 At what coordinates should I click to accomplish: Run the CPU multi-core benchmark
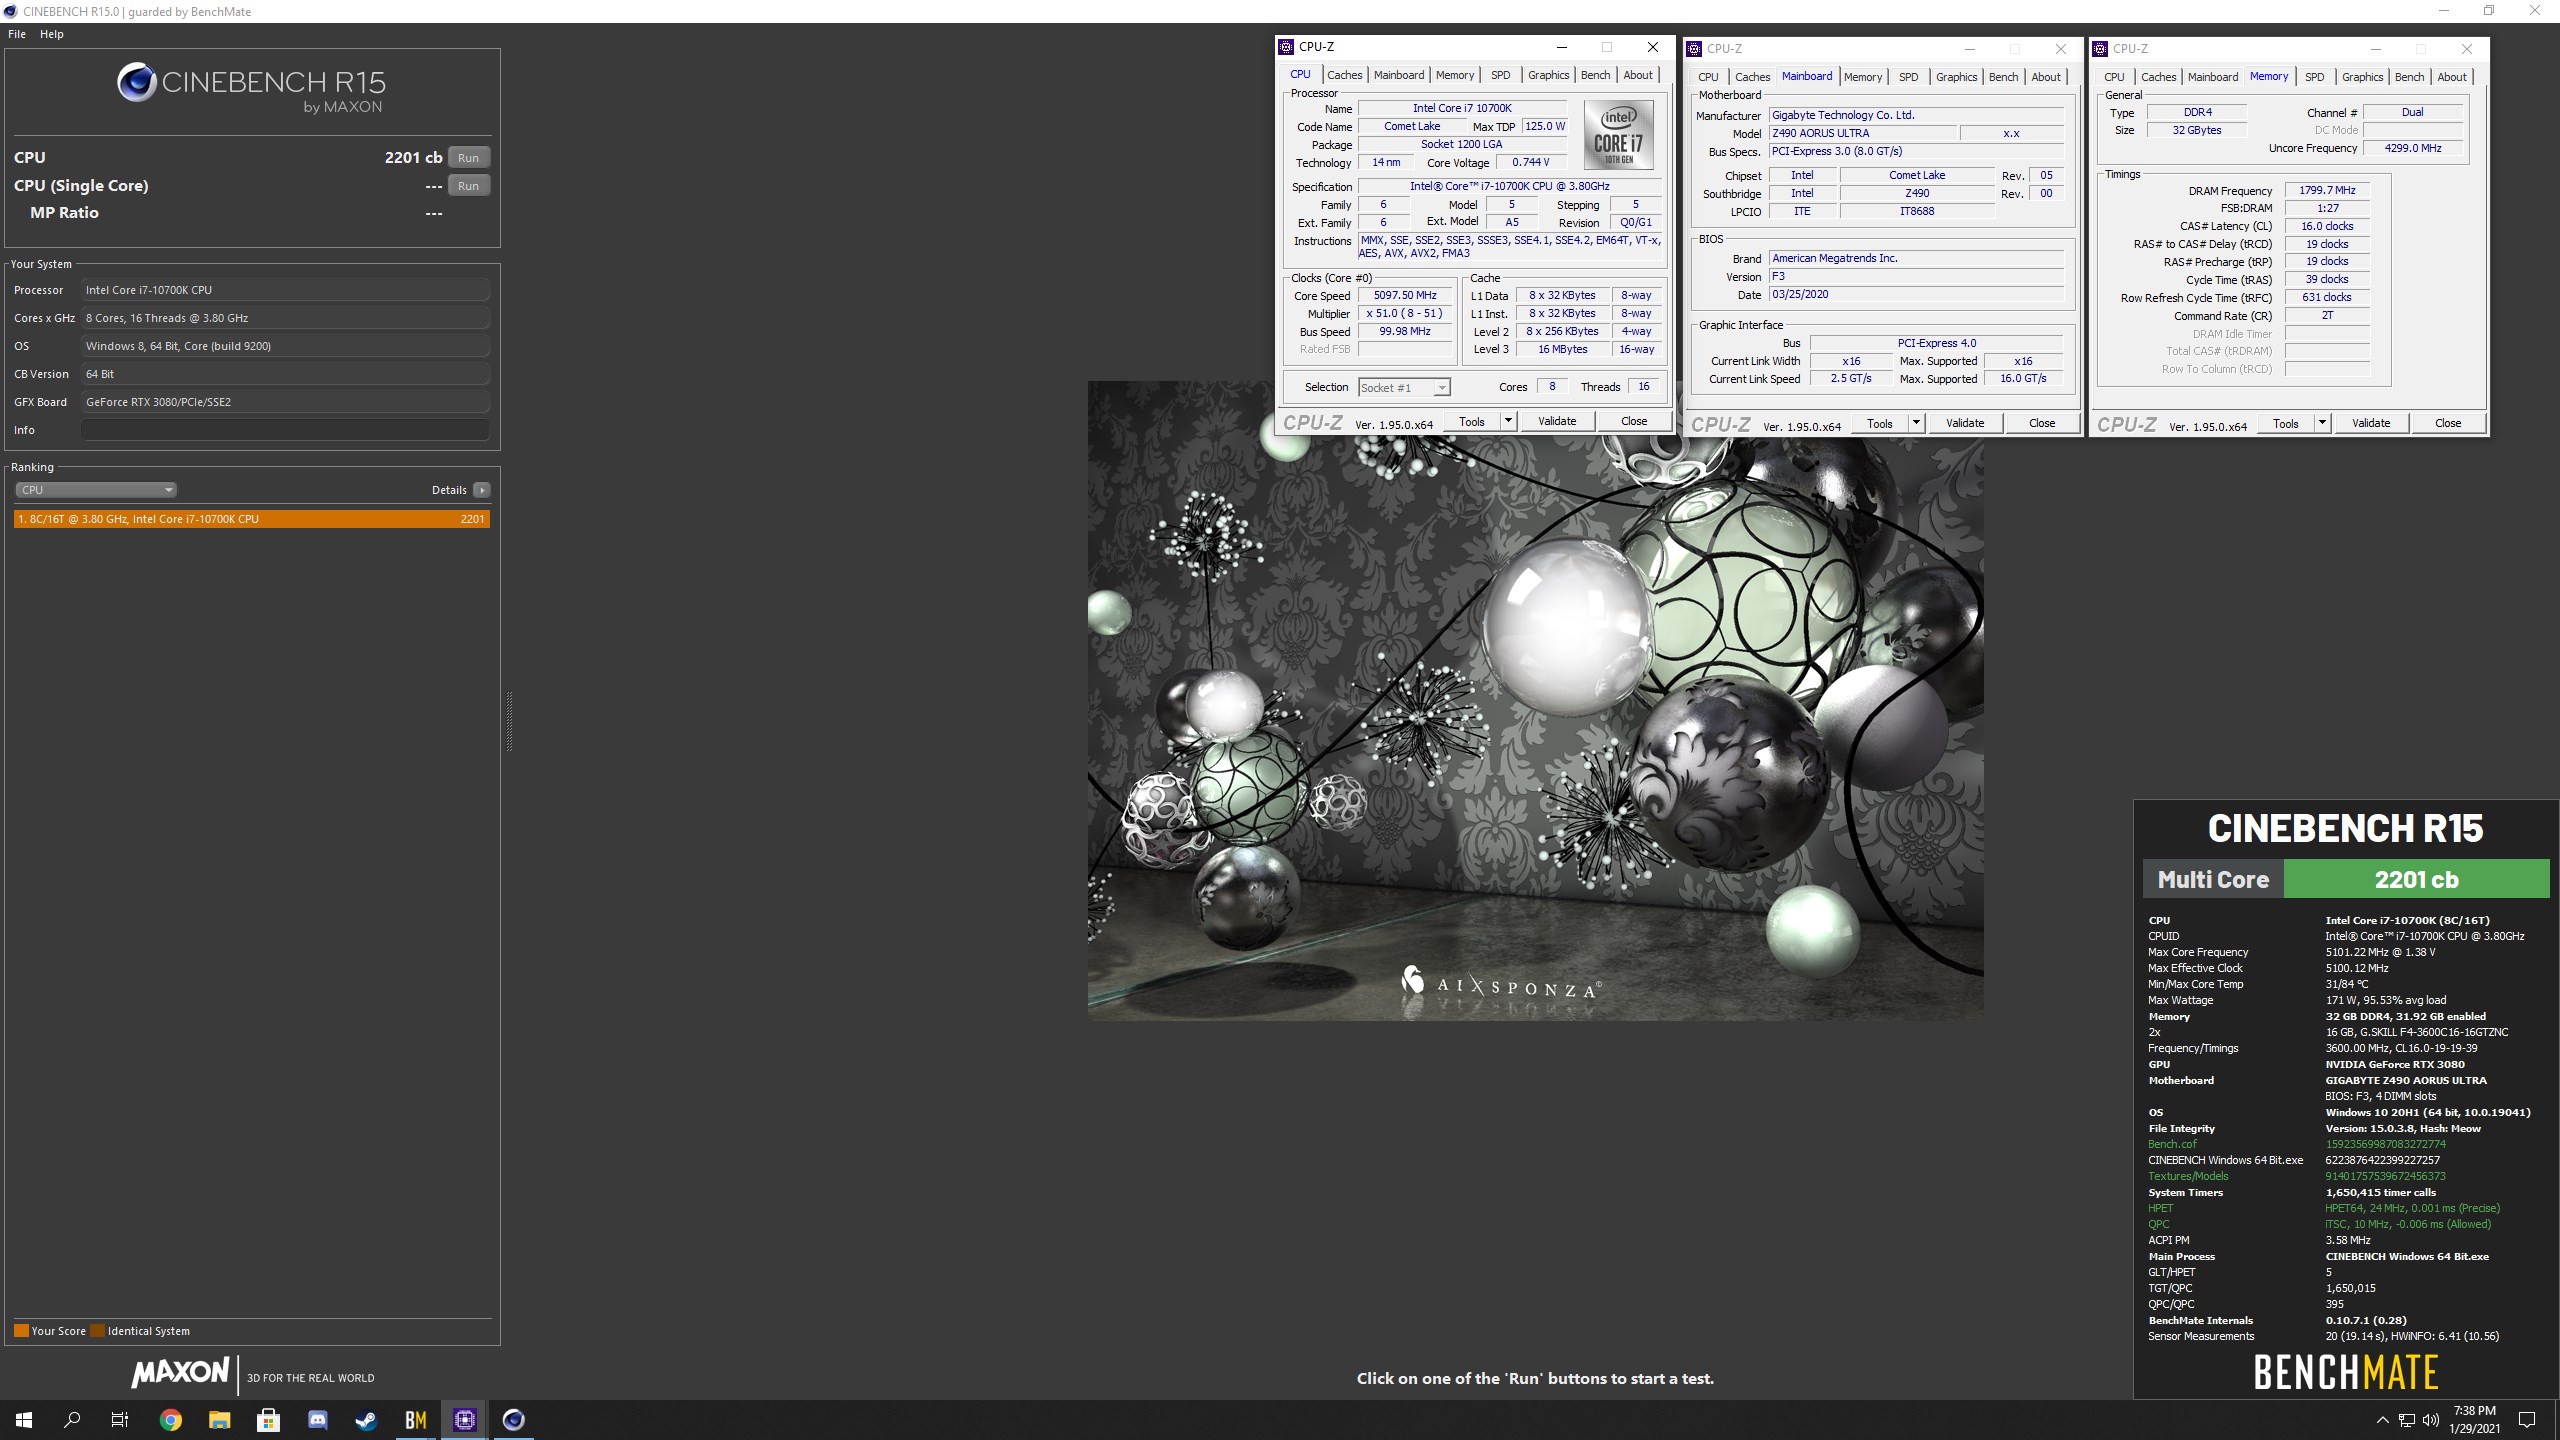click(x=468, y=157)
